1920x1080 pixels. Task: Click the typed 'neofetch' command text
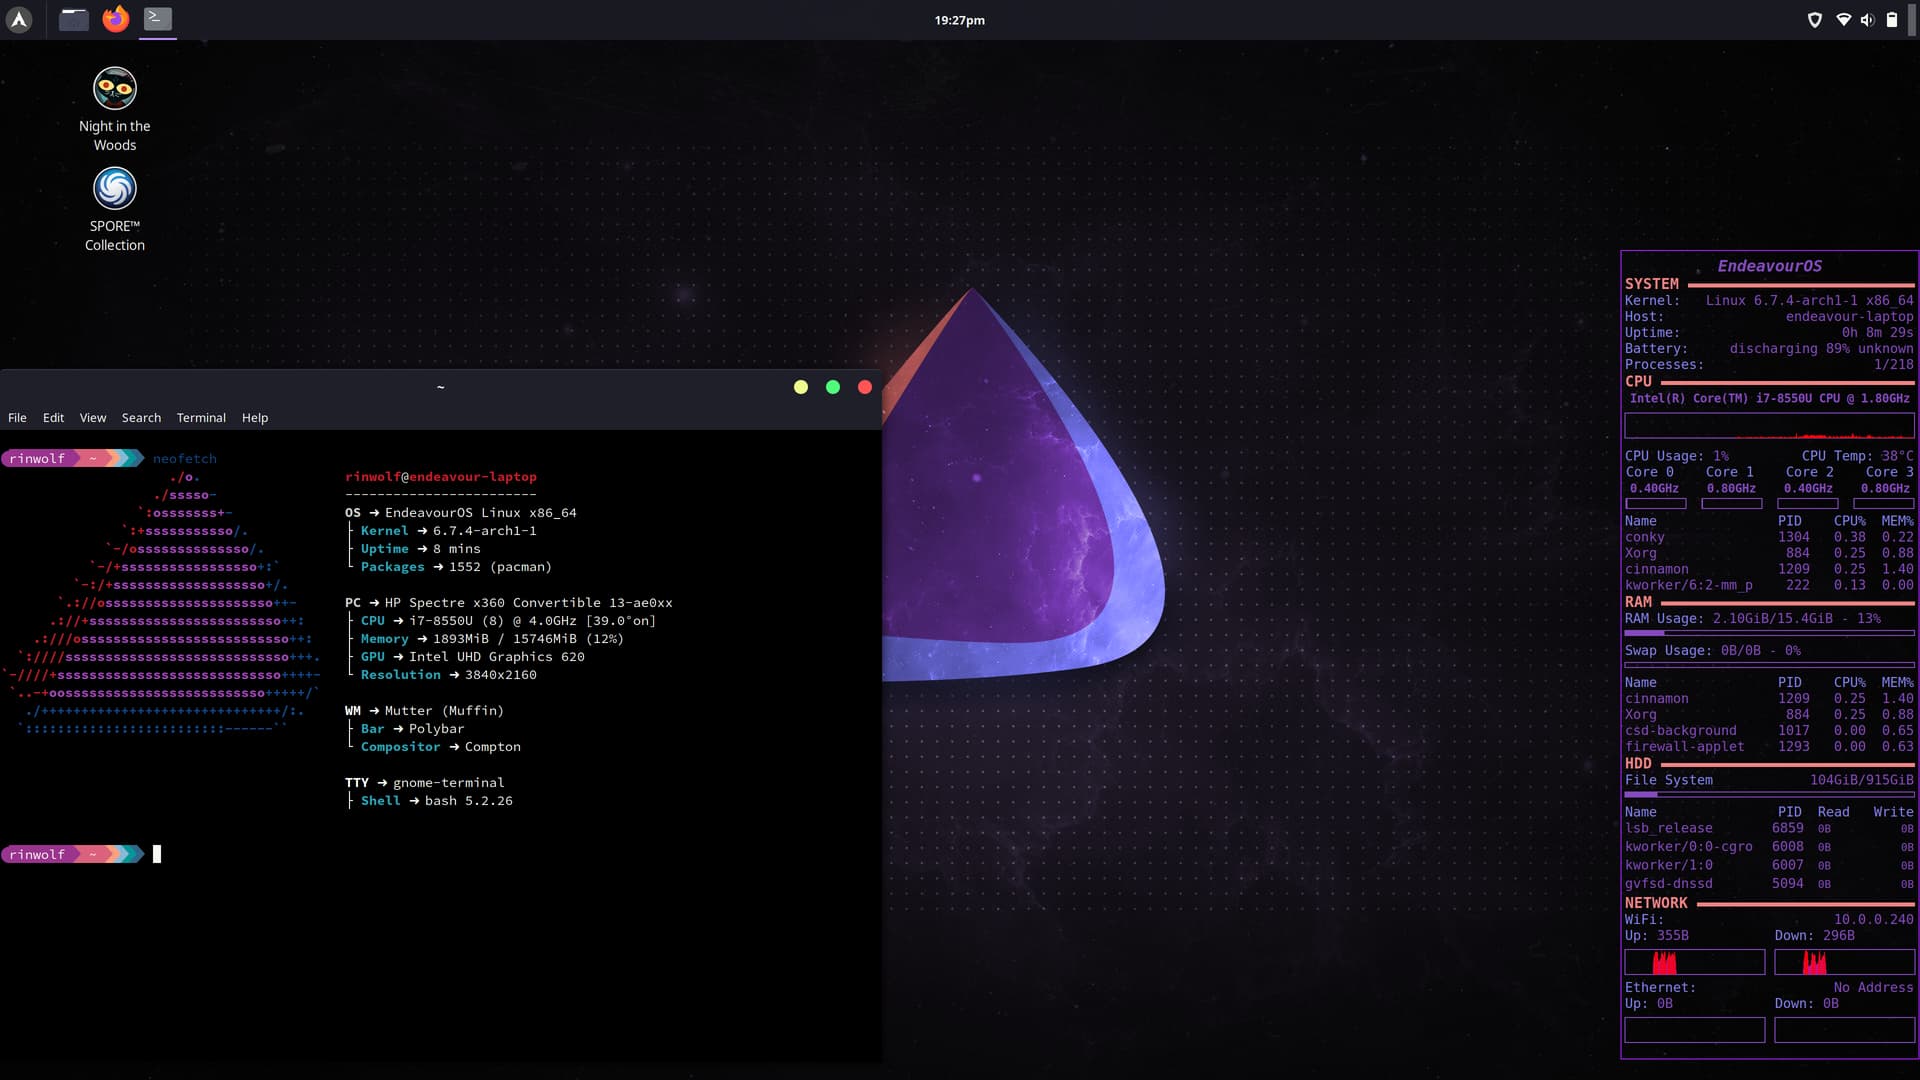click(185, 459)
